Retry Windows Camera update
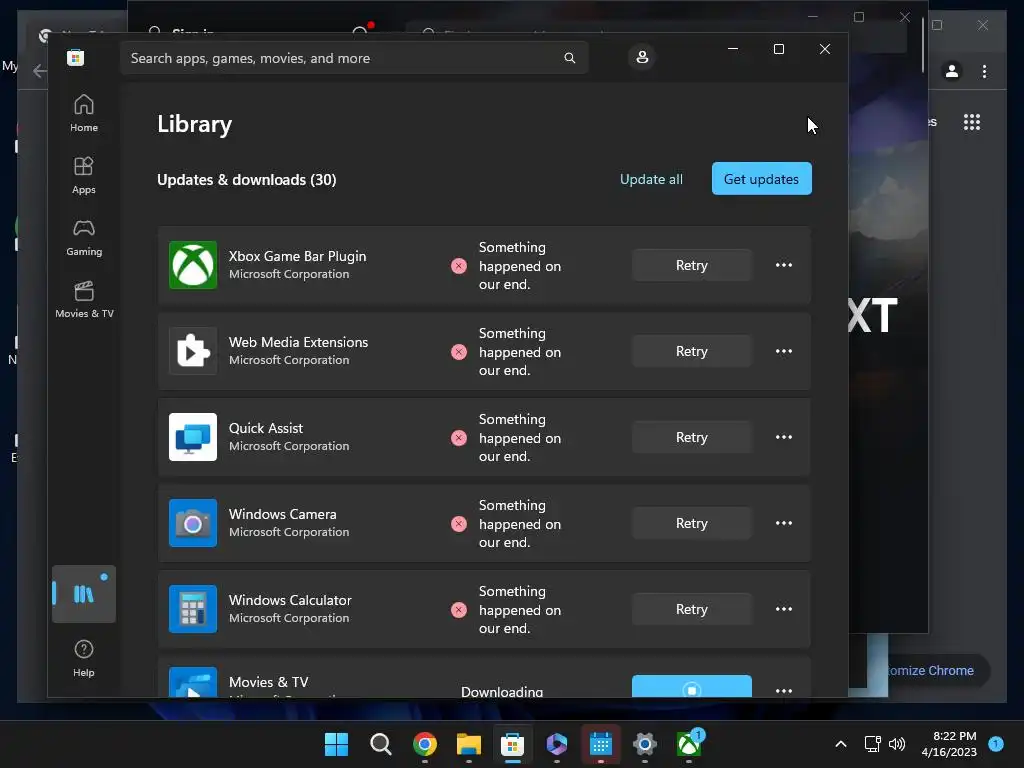Image resolution: width=1024 pixels, height=768 pixels. click(692, 523)
